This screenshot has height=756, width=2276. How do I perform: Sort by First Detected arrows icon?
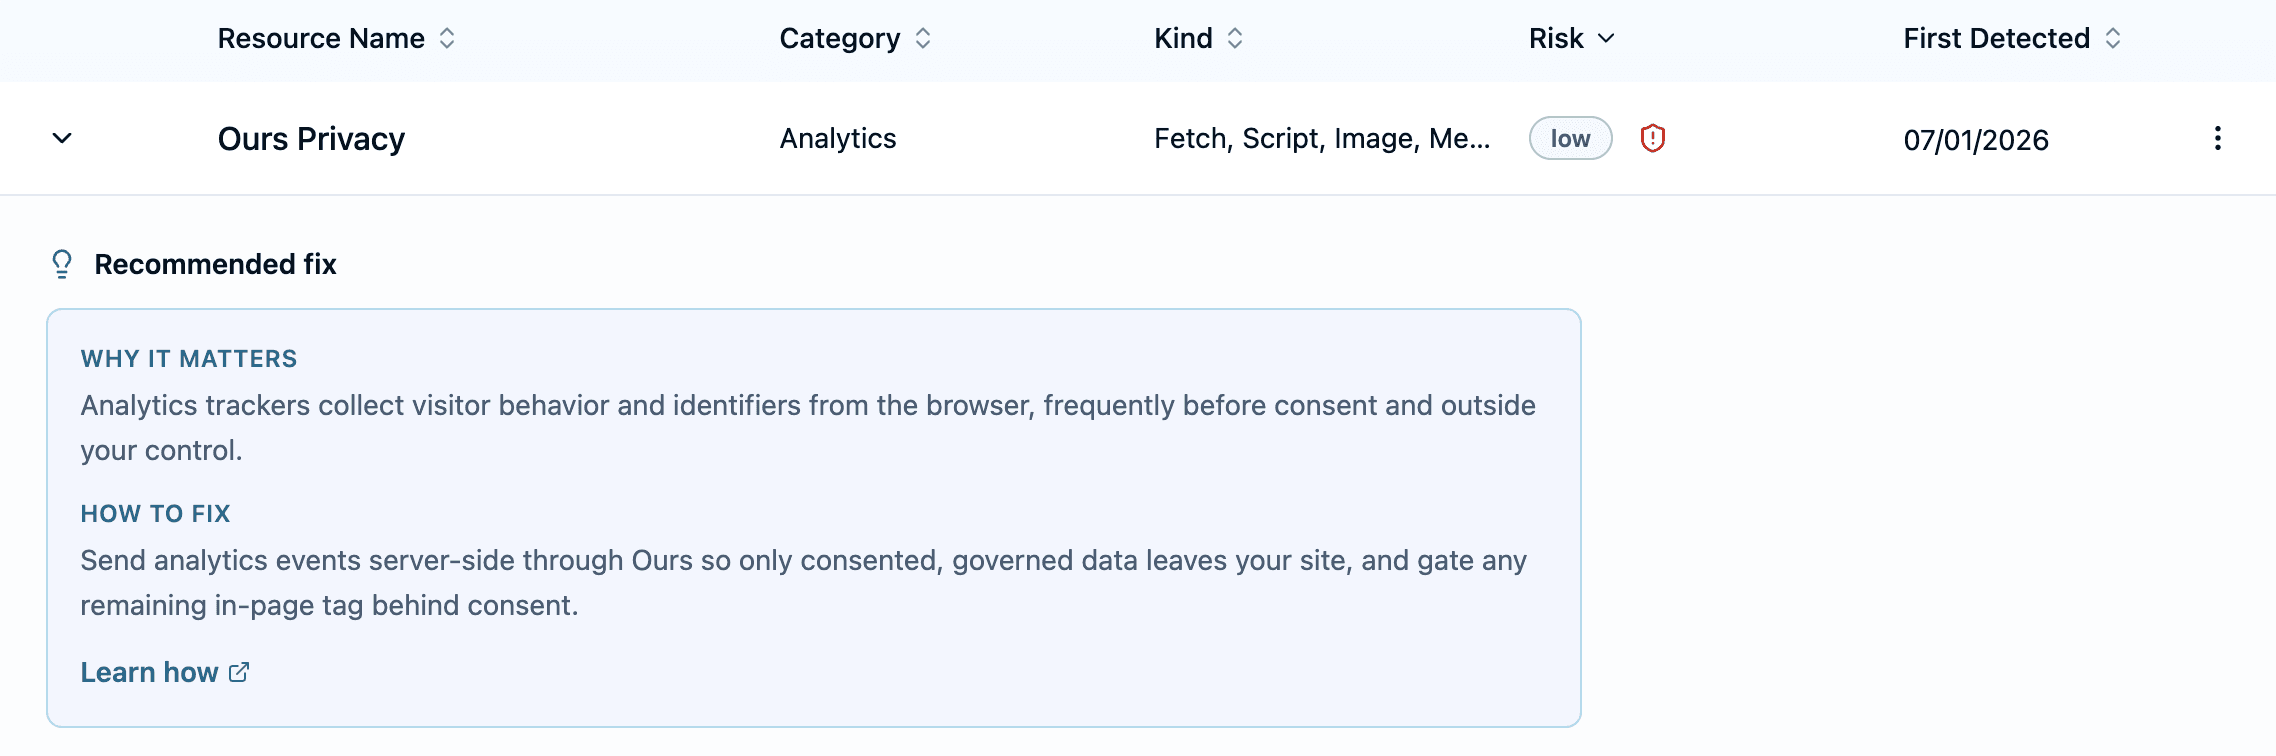pyautogui.click(x=2113, y=38)
